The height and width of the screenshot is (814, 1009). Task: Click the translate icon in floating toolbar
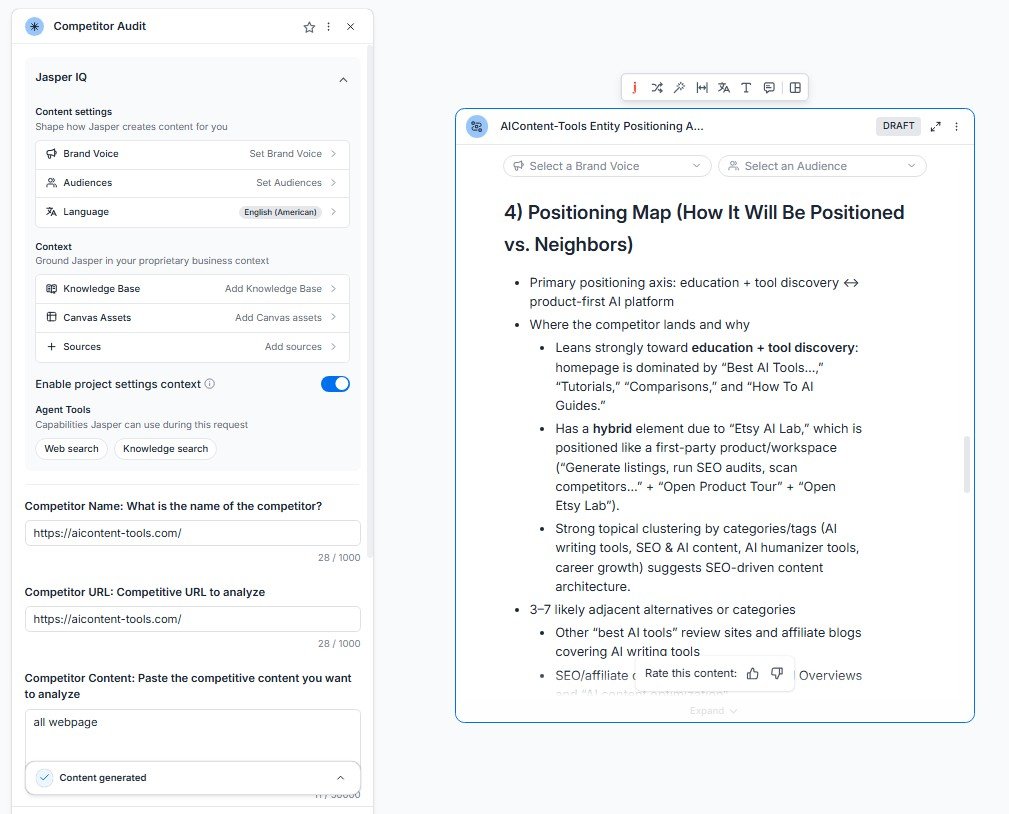[724, 88]
